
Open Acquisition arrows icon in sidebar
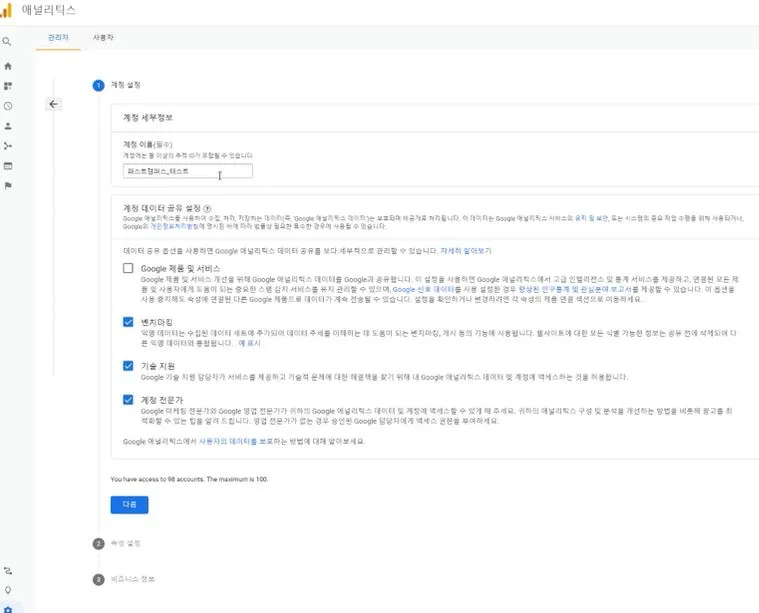tap(8, 146)
